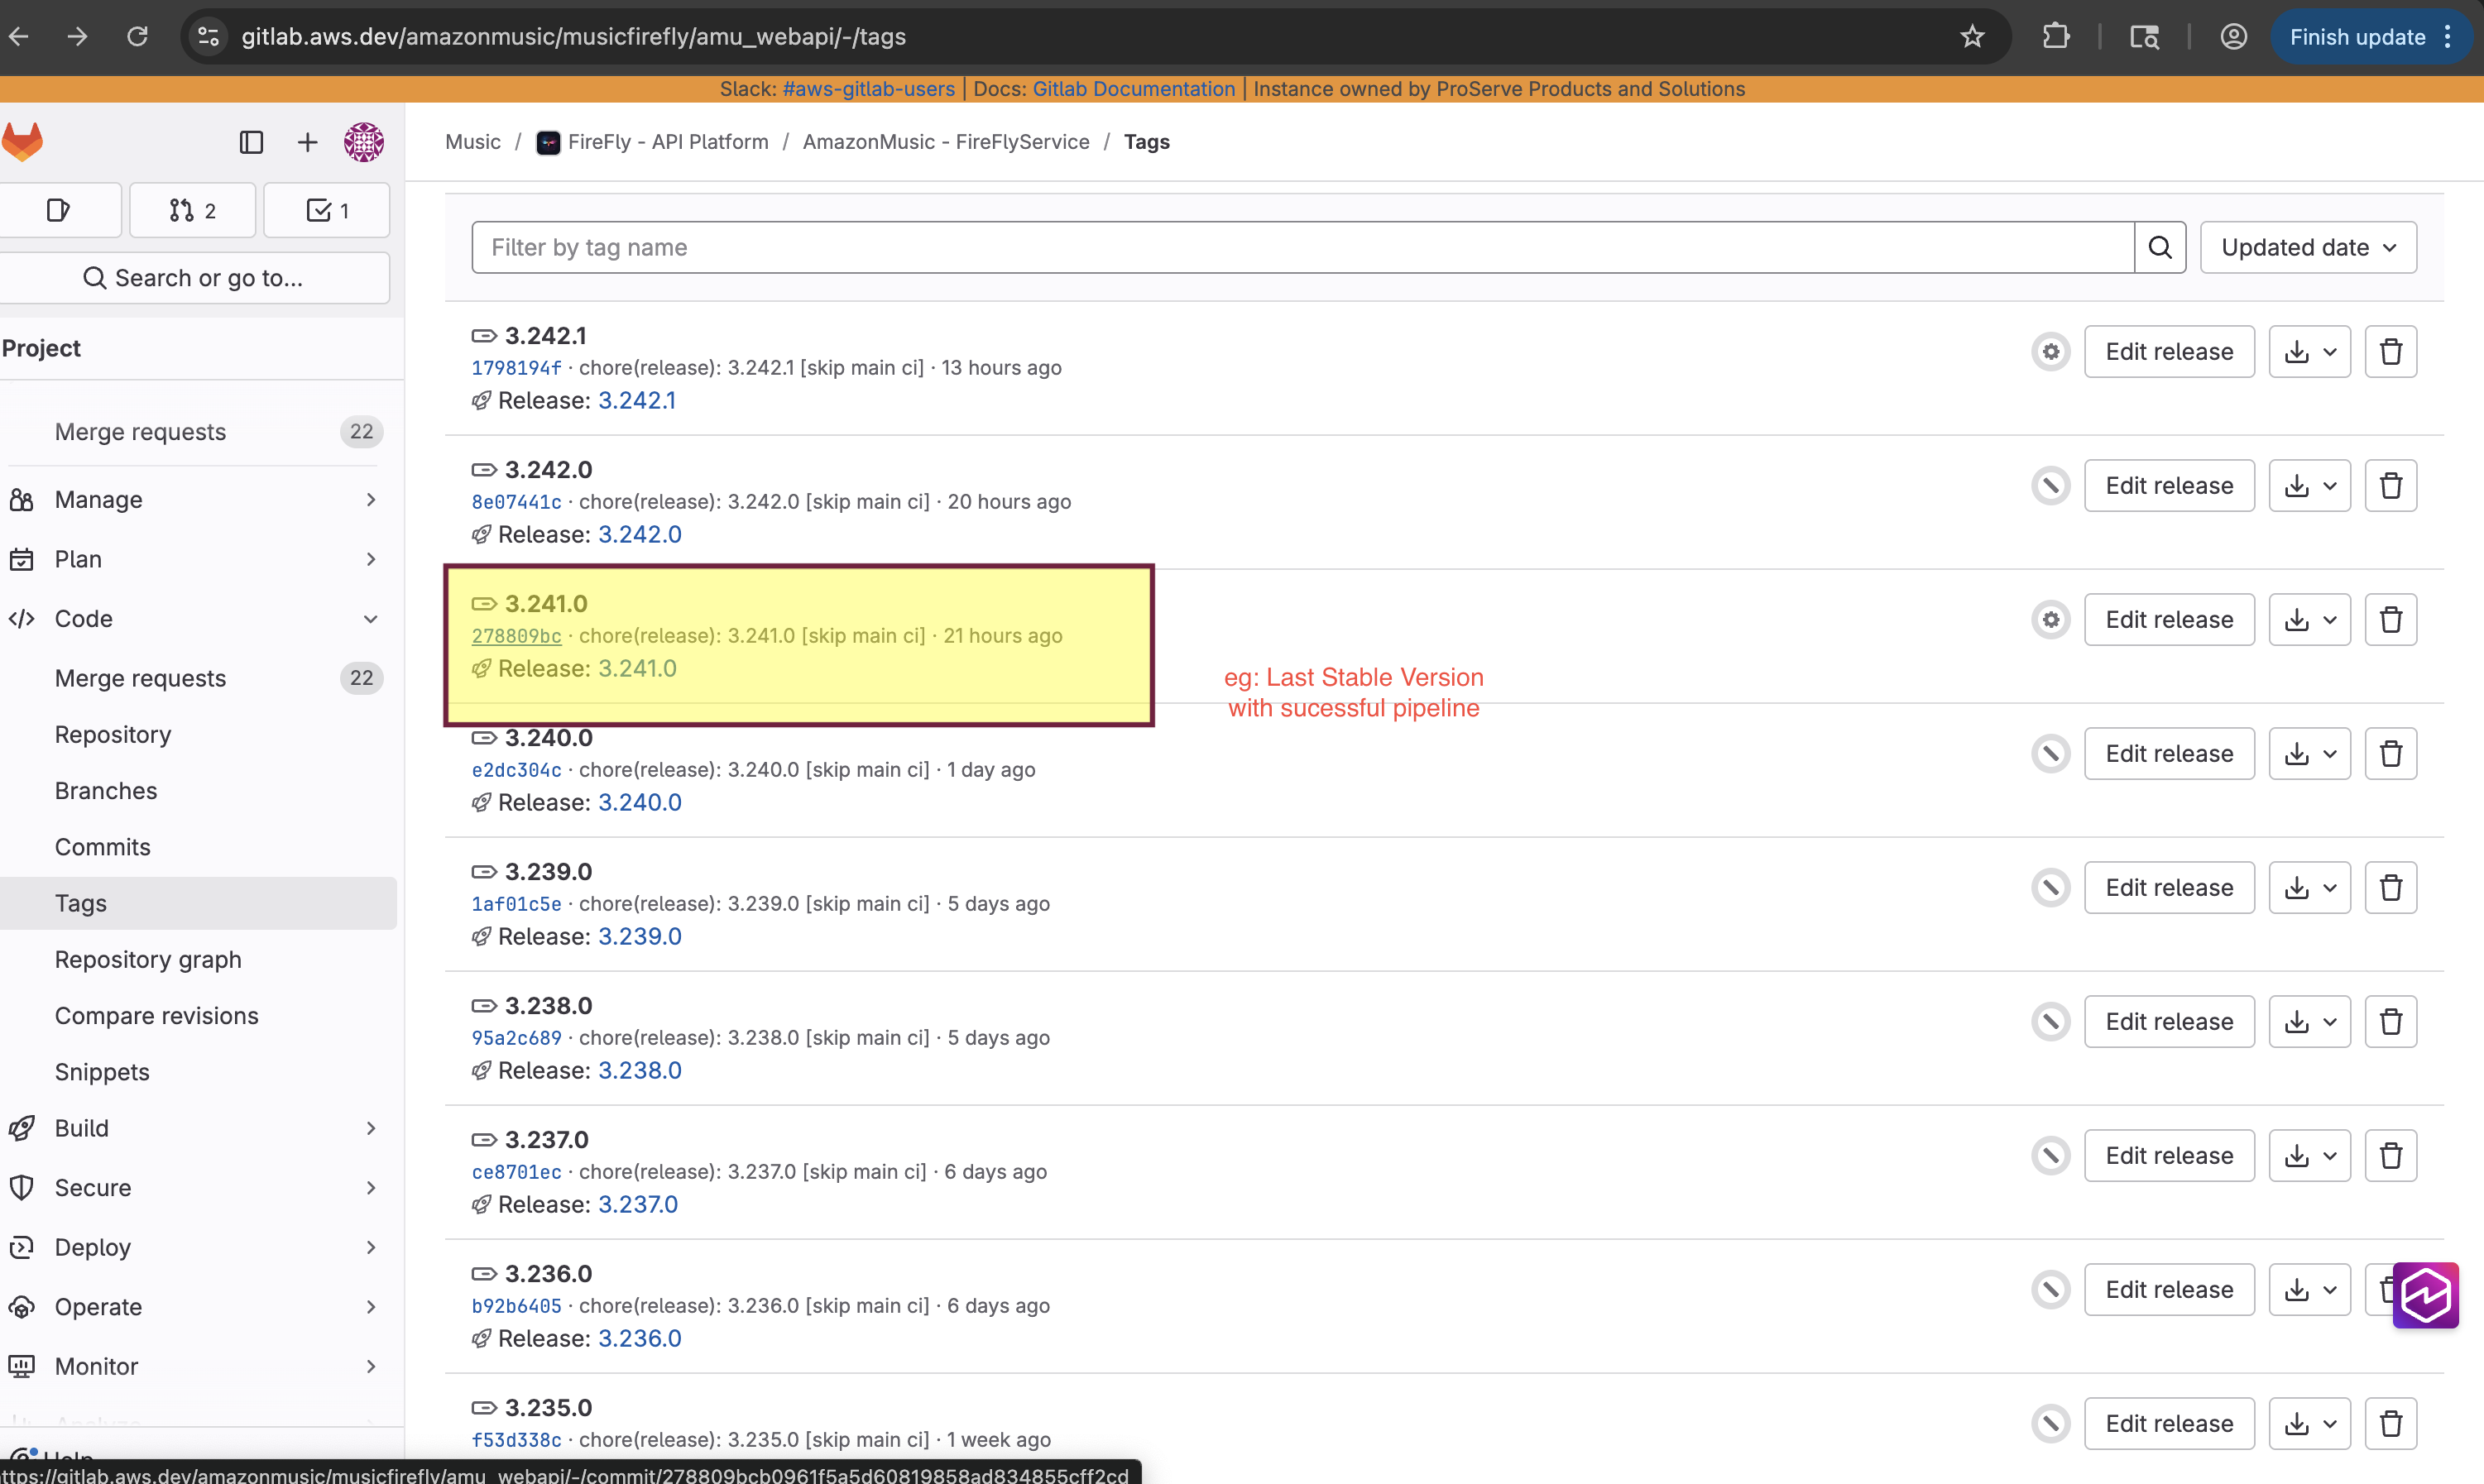The image size is (2484, 1484).
Task: Open download dropdown for tag 3.240.0
Action: (x=2308, y=754)
